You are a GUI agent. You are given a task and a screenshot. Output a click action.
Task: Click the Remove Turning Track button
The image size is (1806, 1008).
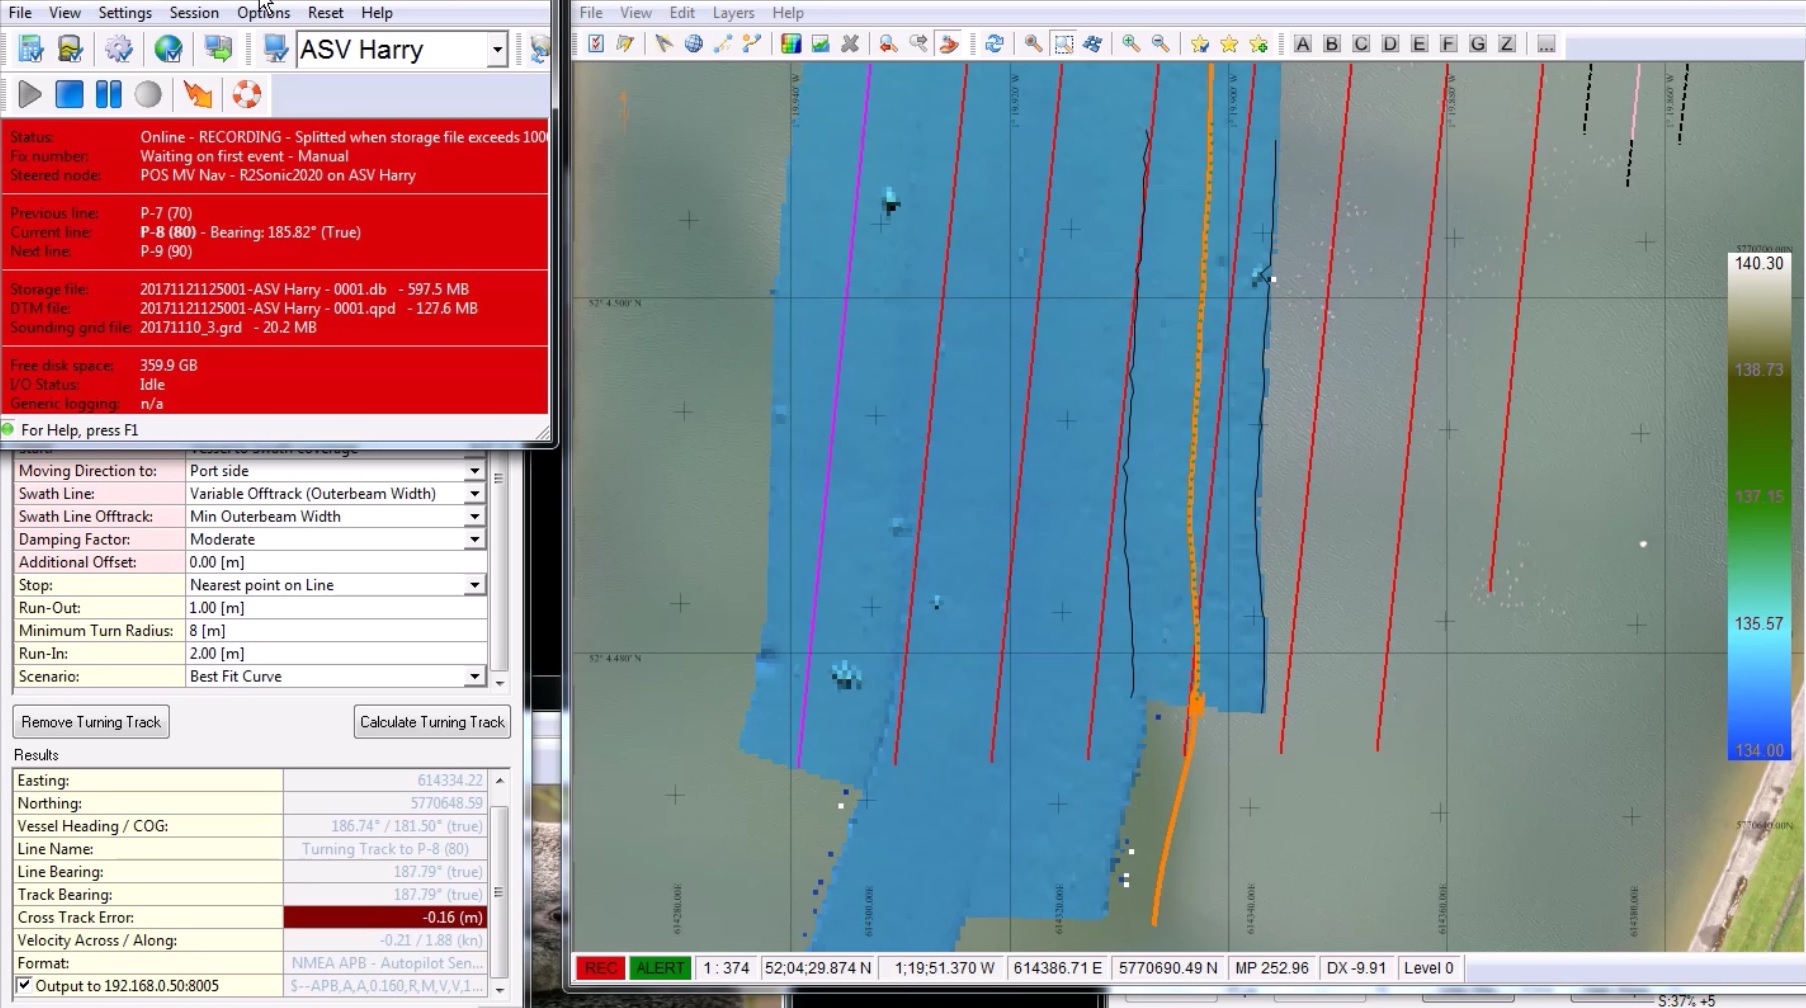click(x=91, y=722)
